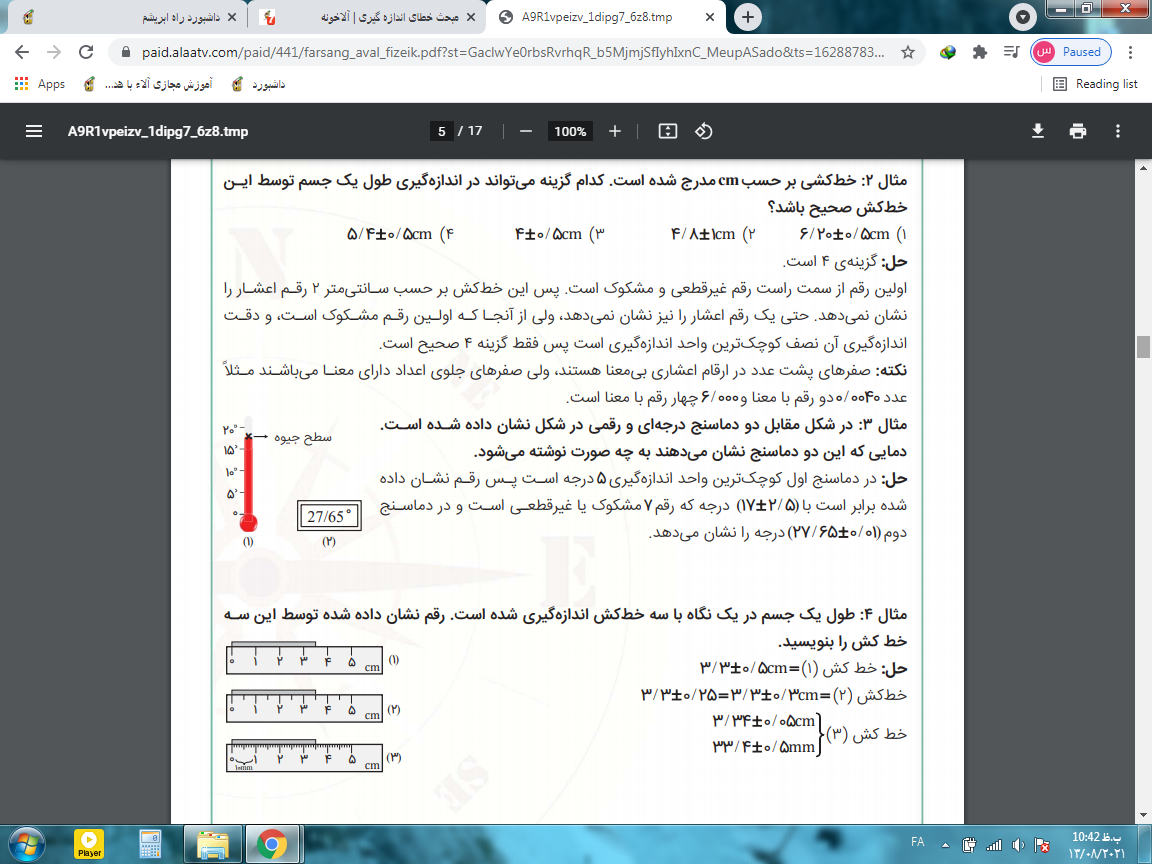The height and width of the screenshot is (864, 1152).
Task: Click the colorful extension icon near the bookmark star
Action: [x=948, y=52]
